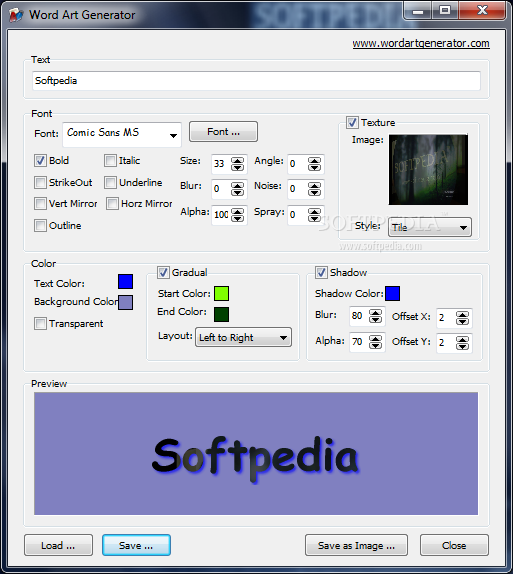Image resolution: width=513 pixels, height=574 pixels.
Task: Click the Size value field showing 33
Action: [x=221, y=164]
